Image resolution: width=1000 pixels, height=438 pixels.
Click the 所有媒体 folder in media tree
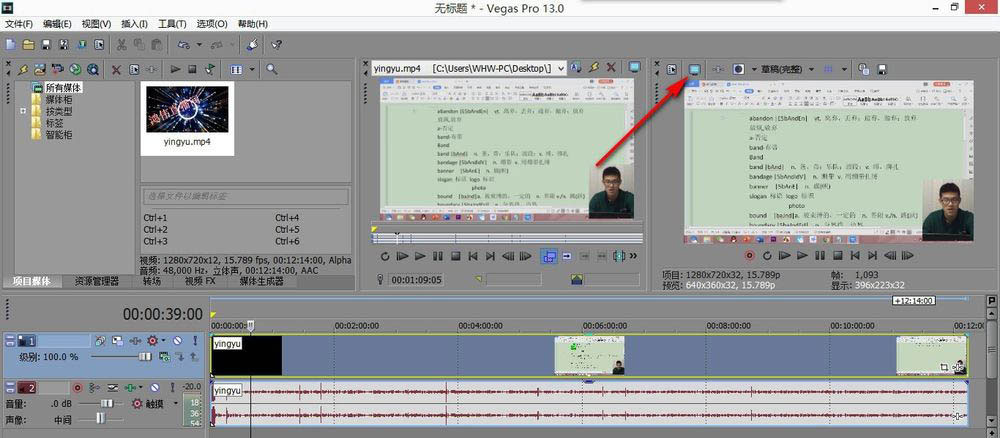click(x=62, y=88)
